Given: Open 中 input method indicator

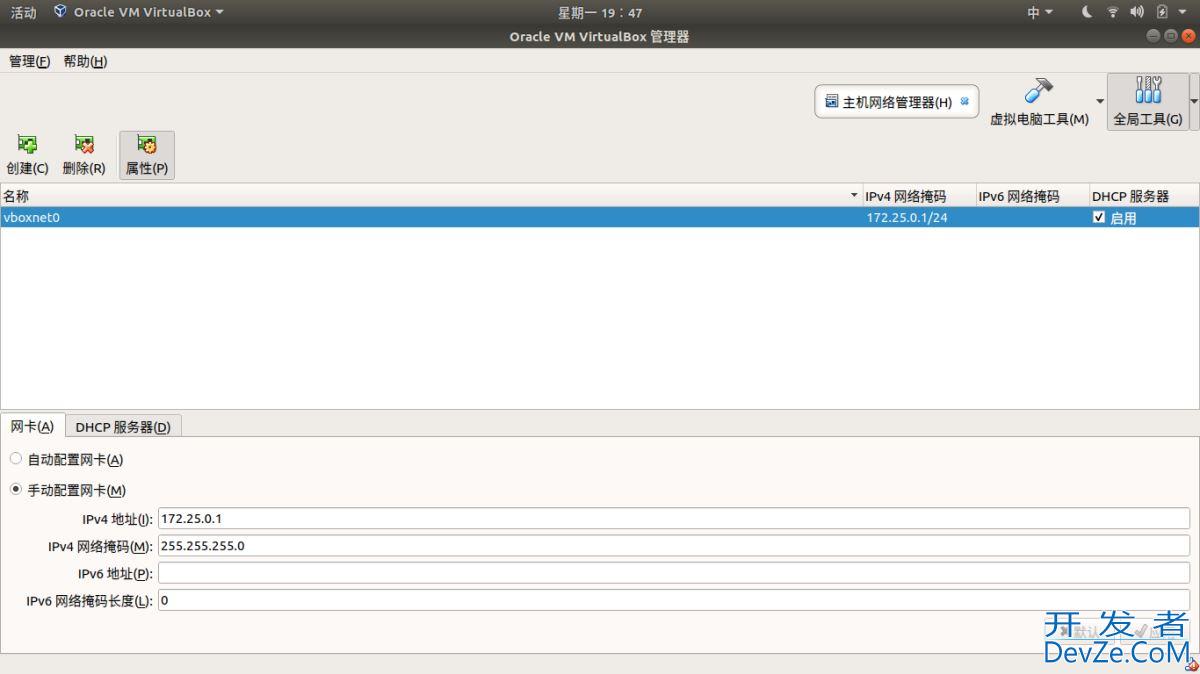Looking at the screenshot, I should pos(1040,12).
